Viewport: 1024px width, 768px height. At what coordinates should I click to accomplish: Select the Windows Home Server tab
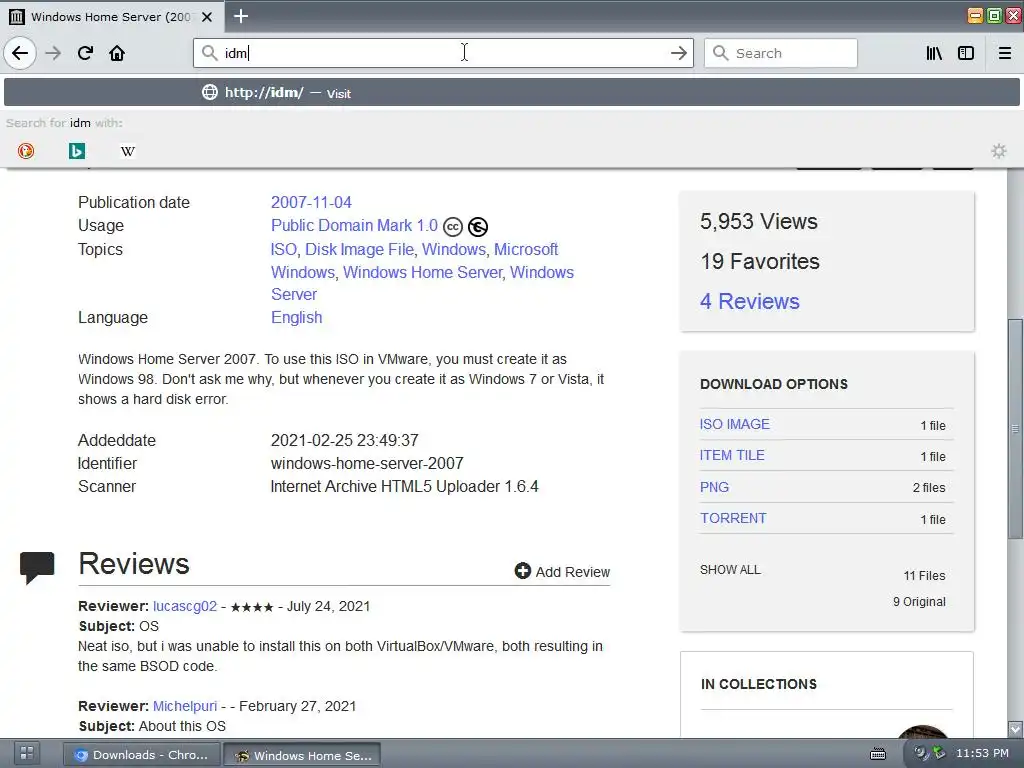tap(111, 16)
